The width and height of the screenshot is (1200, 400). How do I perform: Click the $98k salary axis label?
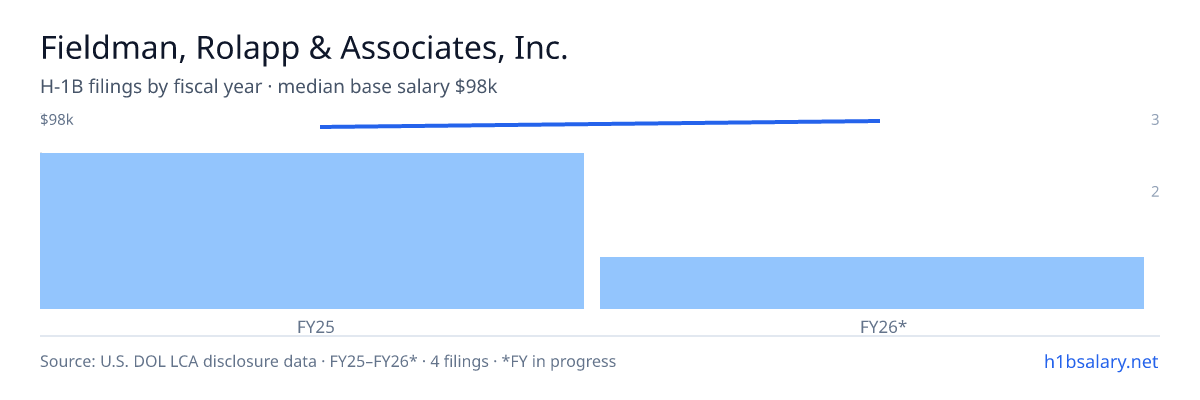[x=57, y=120]
